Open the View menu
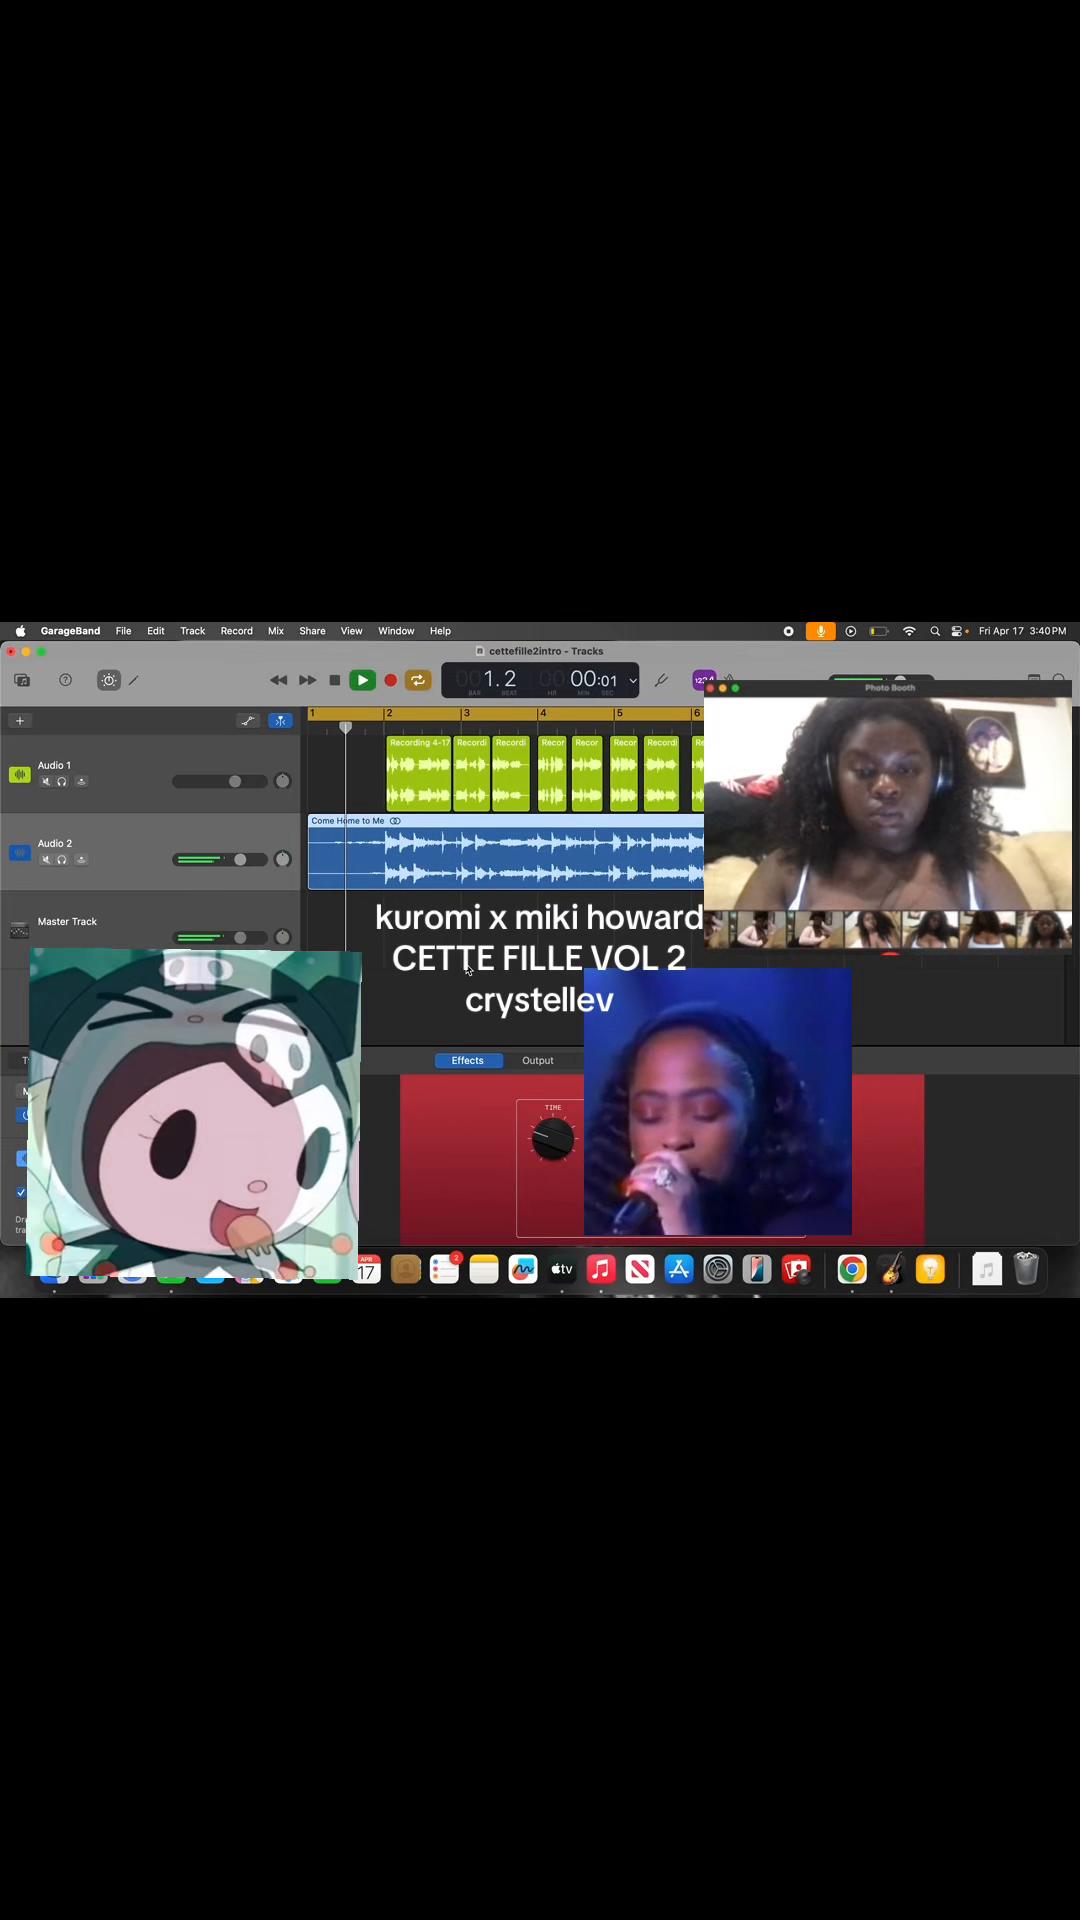1080x1920 pixels. point(351,631)
